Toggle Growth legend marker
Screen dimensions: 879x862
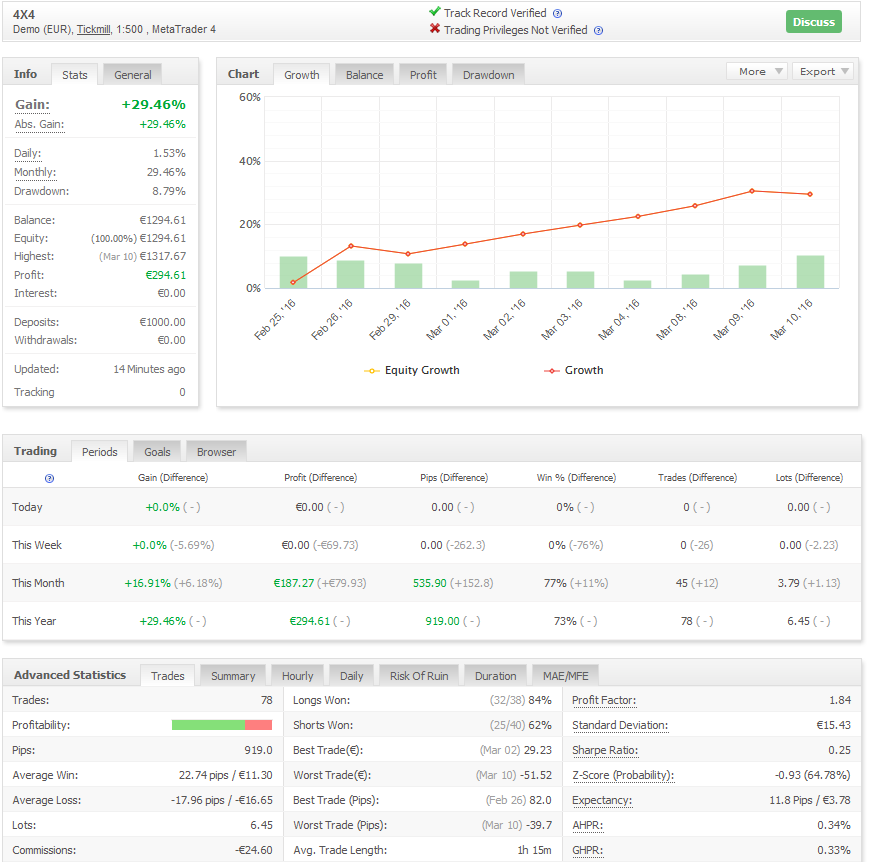[552, 370]
